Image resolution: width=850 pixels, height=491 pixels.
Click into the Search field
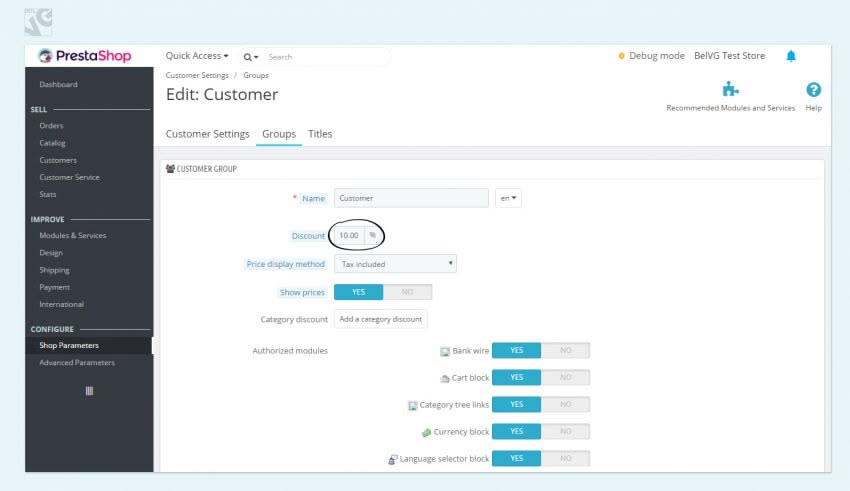pos(327,57)
